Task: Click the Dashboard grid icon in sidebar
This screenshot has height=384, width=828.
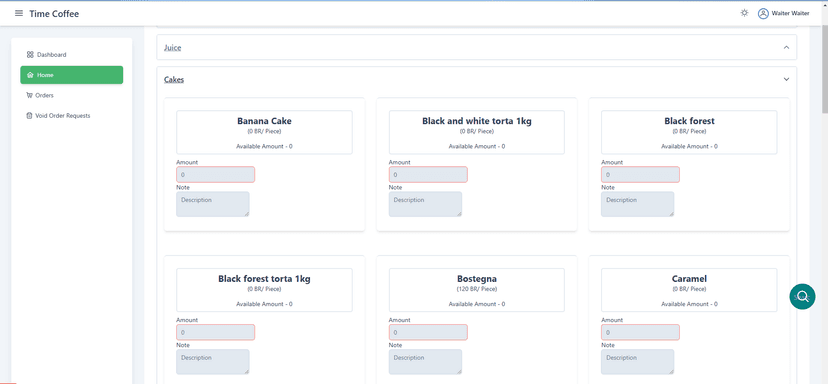Action: tap(30, 54)
